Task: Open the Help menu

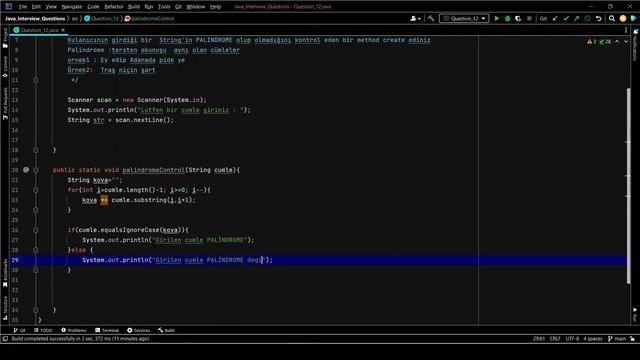Action: coord(215,7)
